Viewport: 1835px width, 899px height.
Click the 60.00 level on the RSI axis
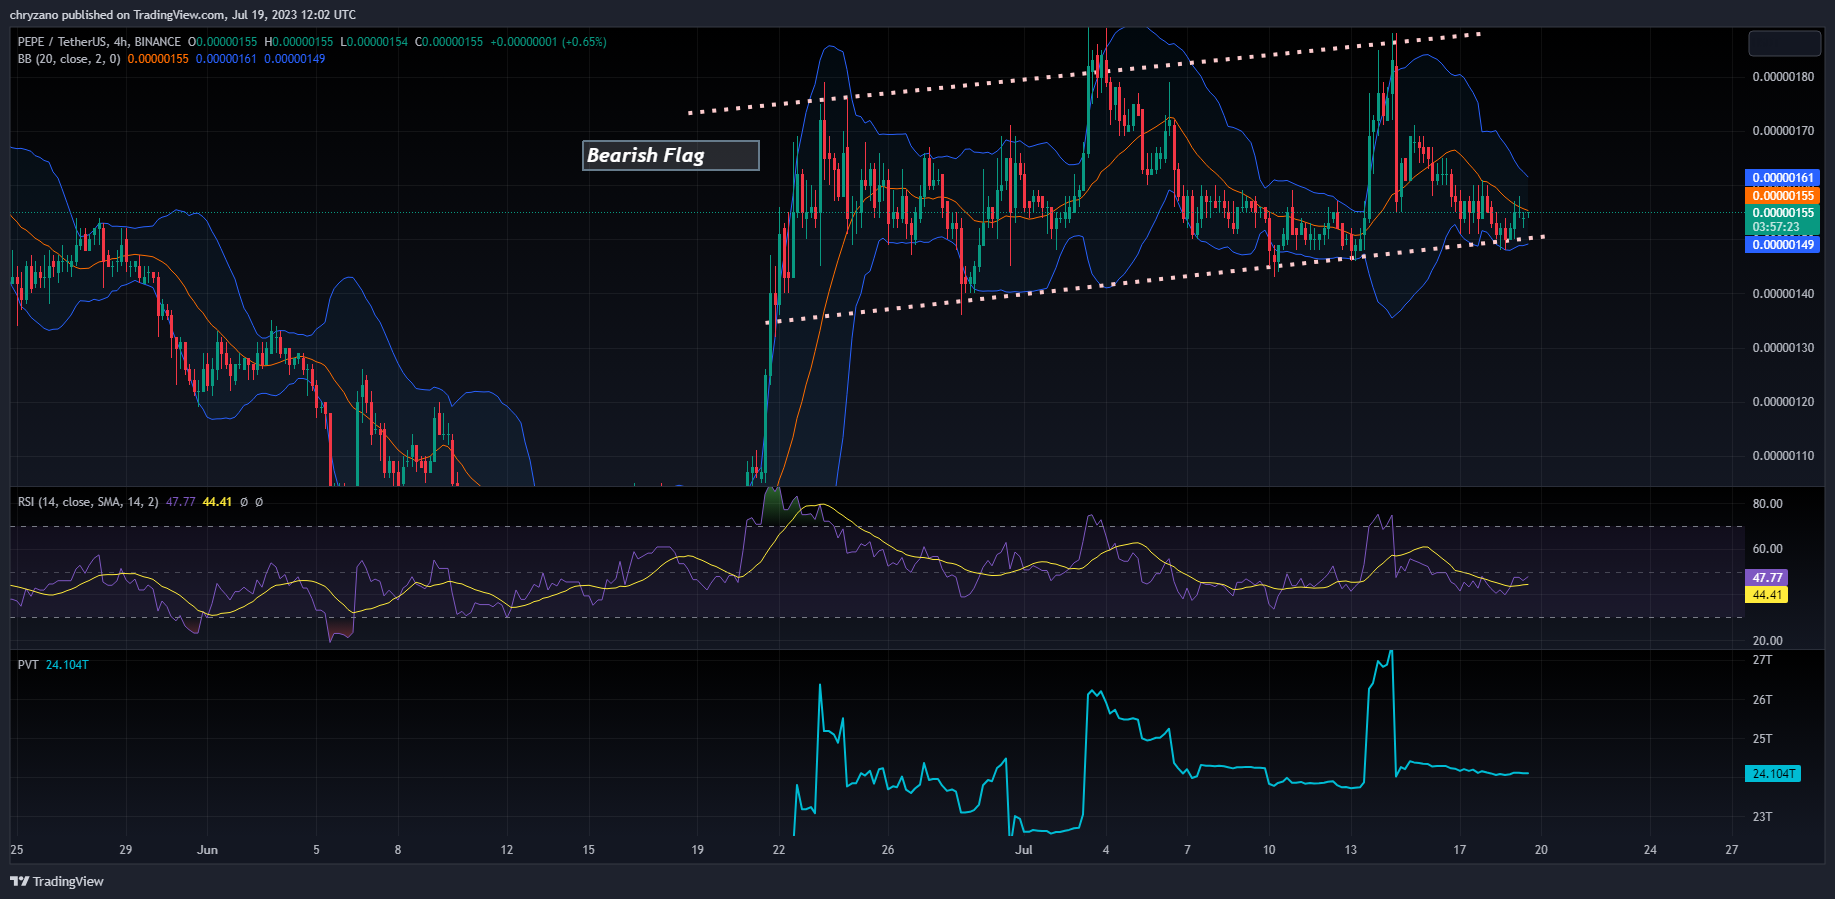[1767, 549]
